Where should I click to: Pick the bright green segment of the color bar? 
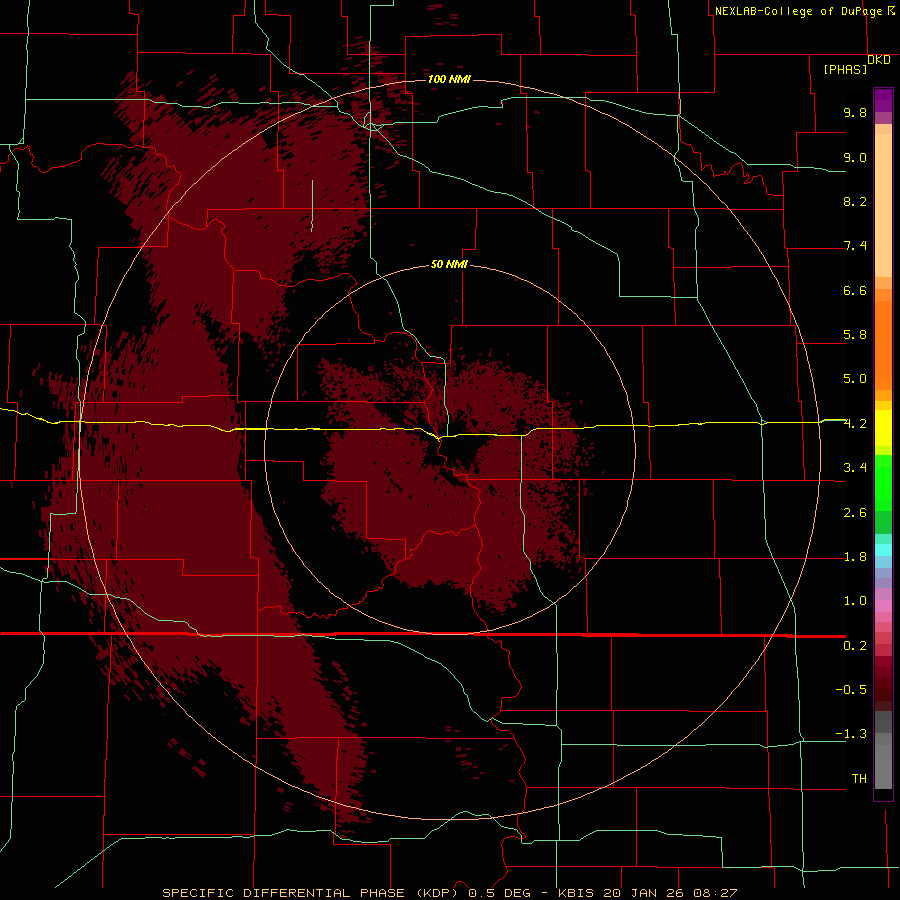pos(883,482)
